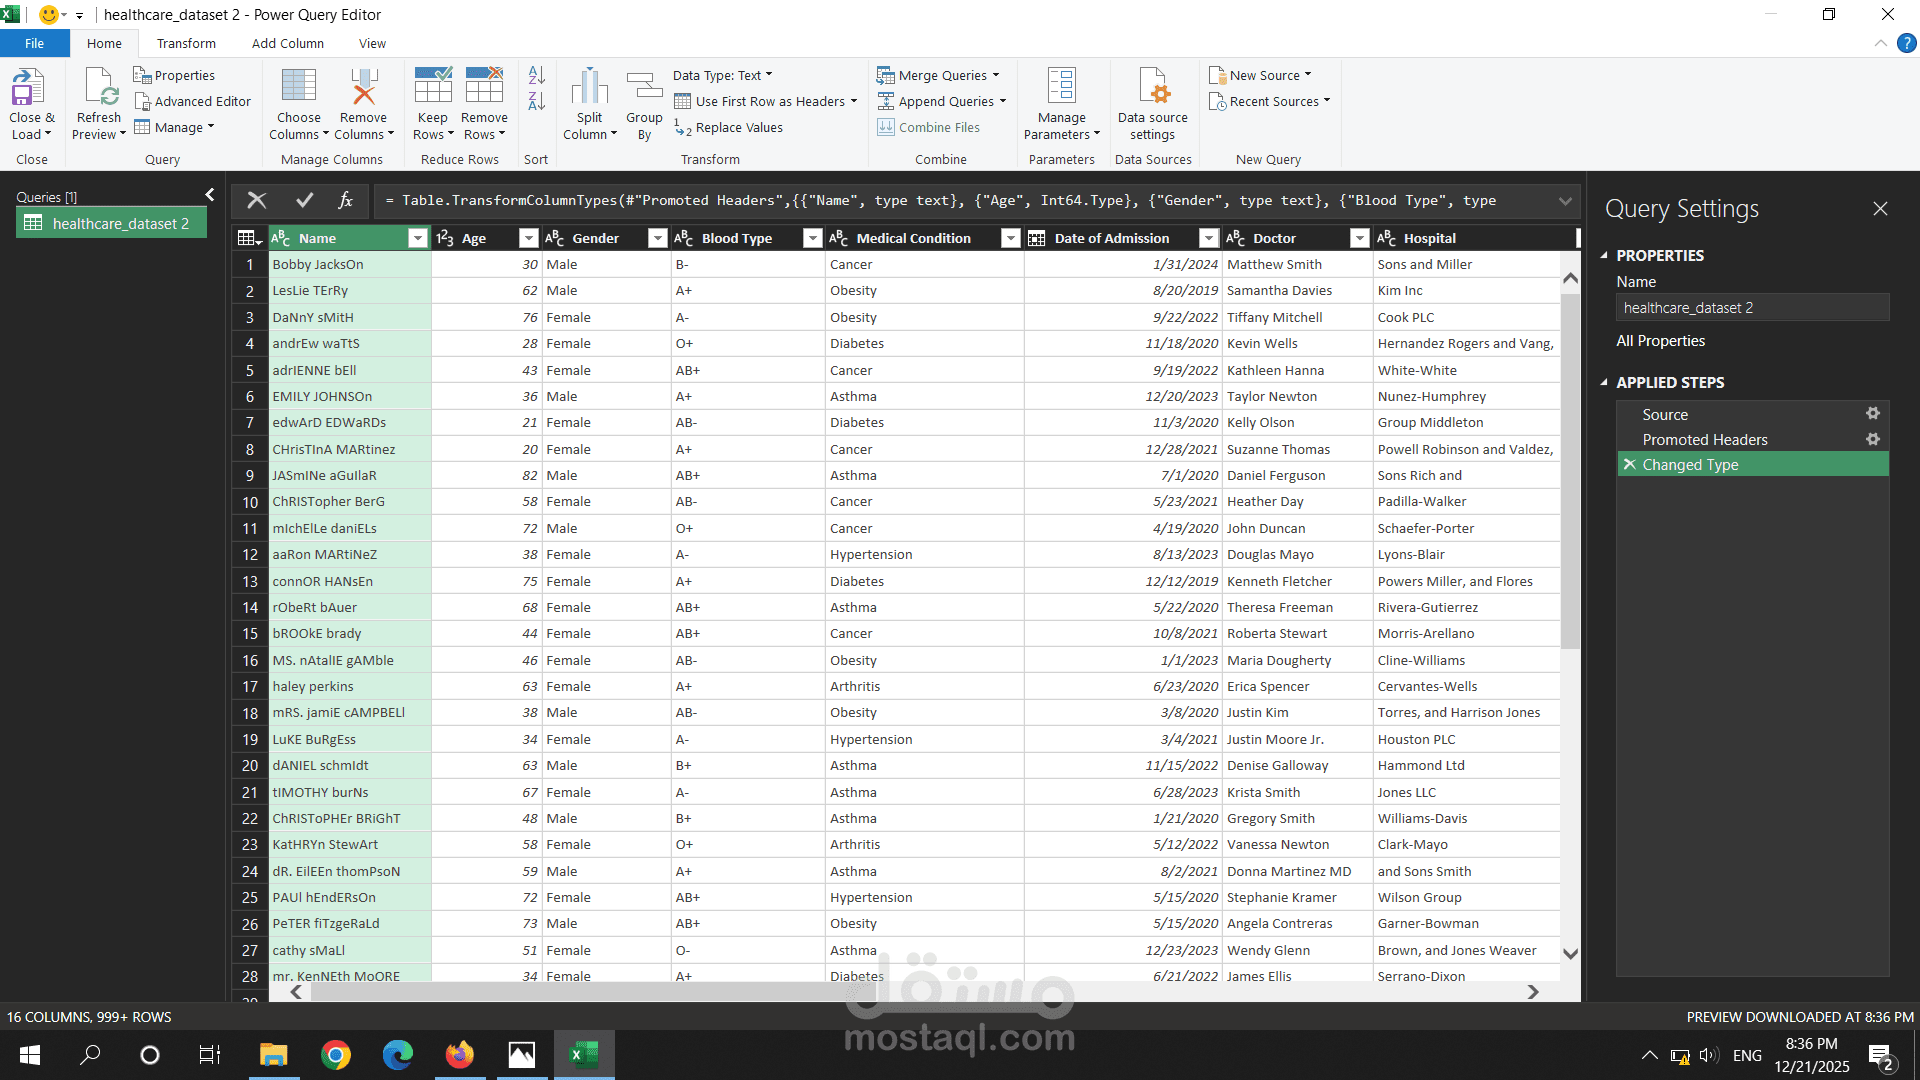Open the Firefox taskbar icon
Viewport: 1920px width, 1080px height.
(x=459, y=1054)
